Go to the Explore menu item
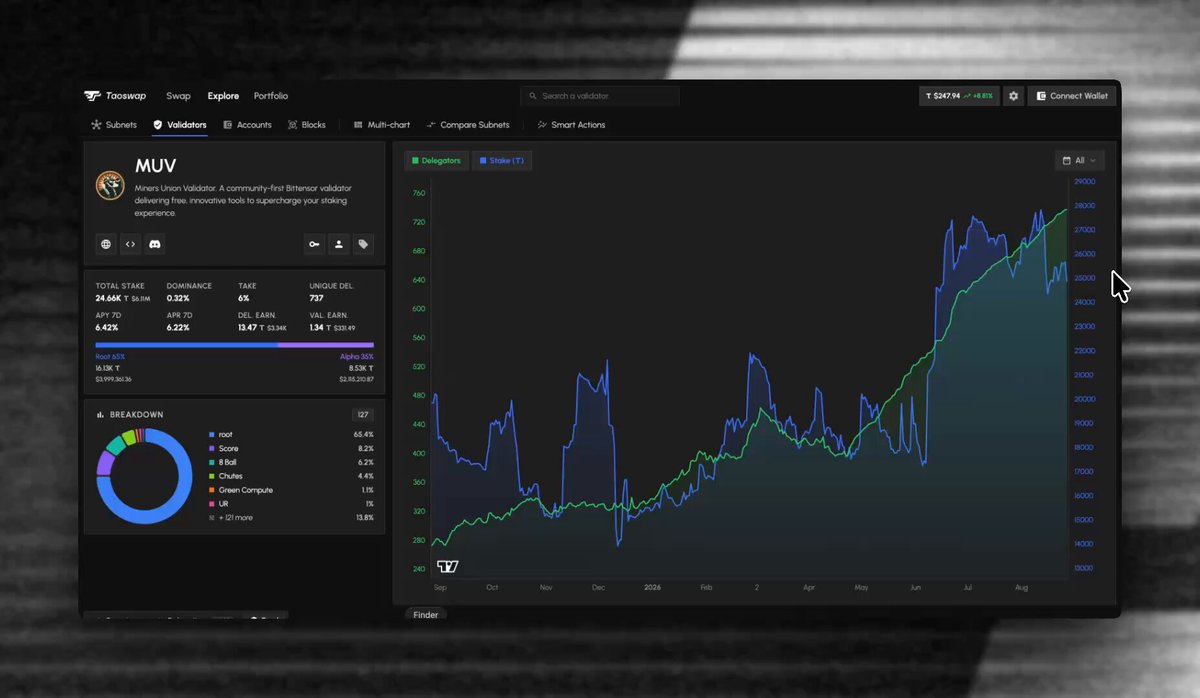Screen dimensions: 1200x698 coord(223,96)
